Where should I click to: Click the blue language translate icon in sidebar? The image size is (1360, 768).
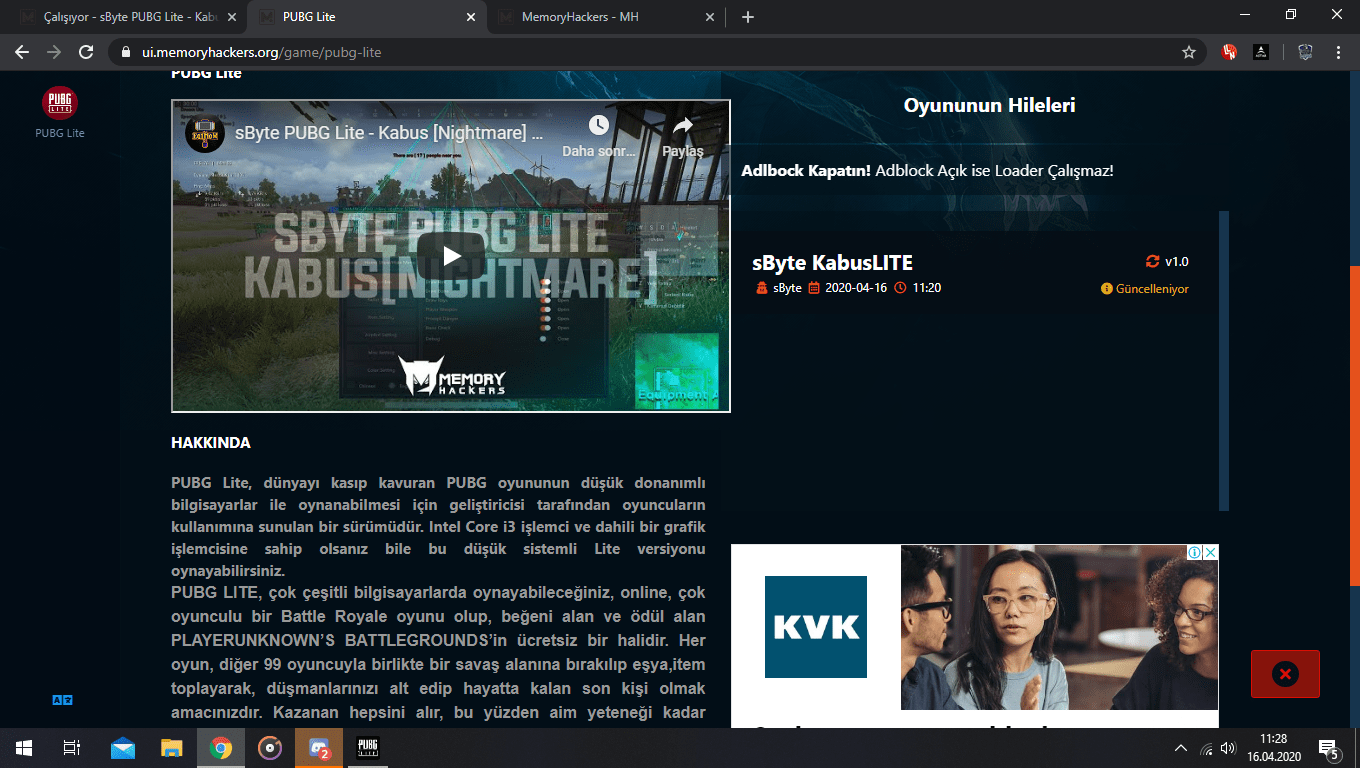tap(62, 701)
